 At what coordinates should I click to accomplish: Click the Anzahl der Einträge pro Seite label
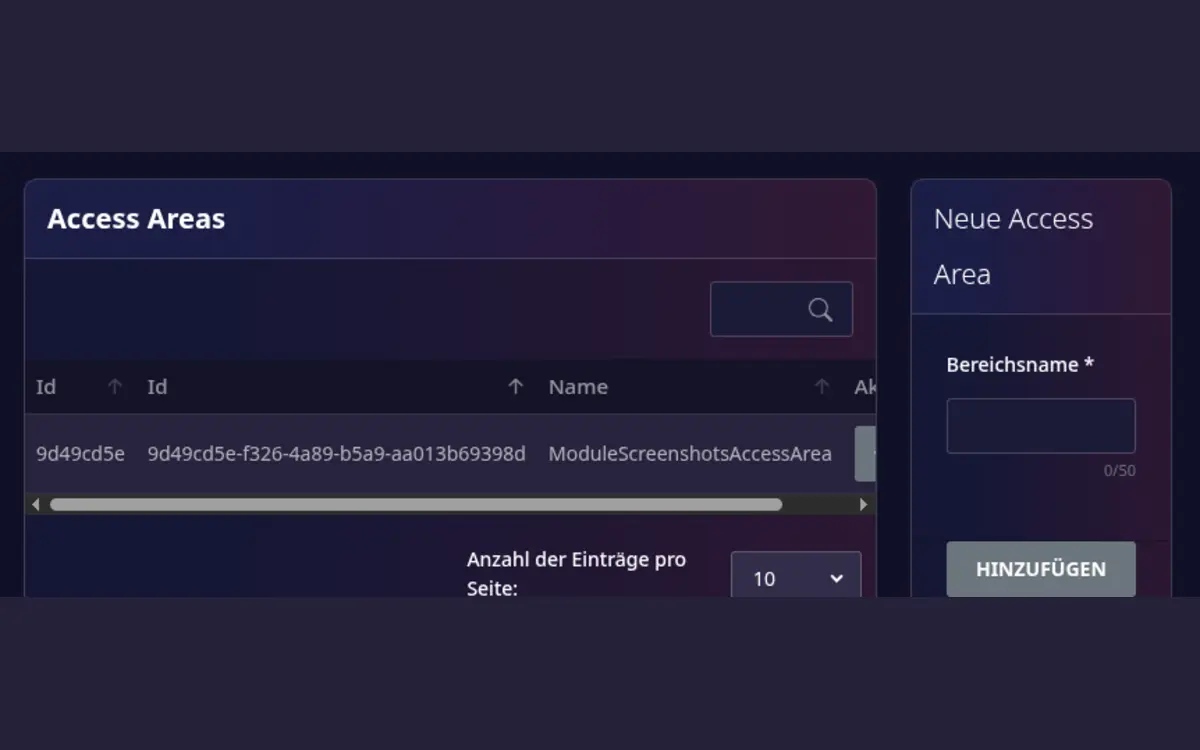tap(577, 574)
